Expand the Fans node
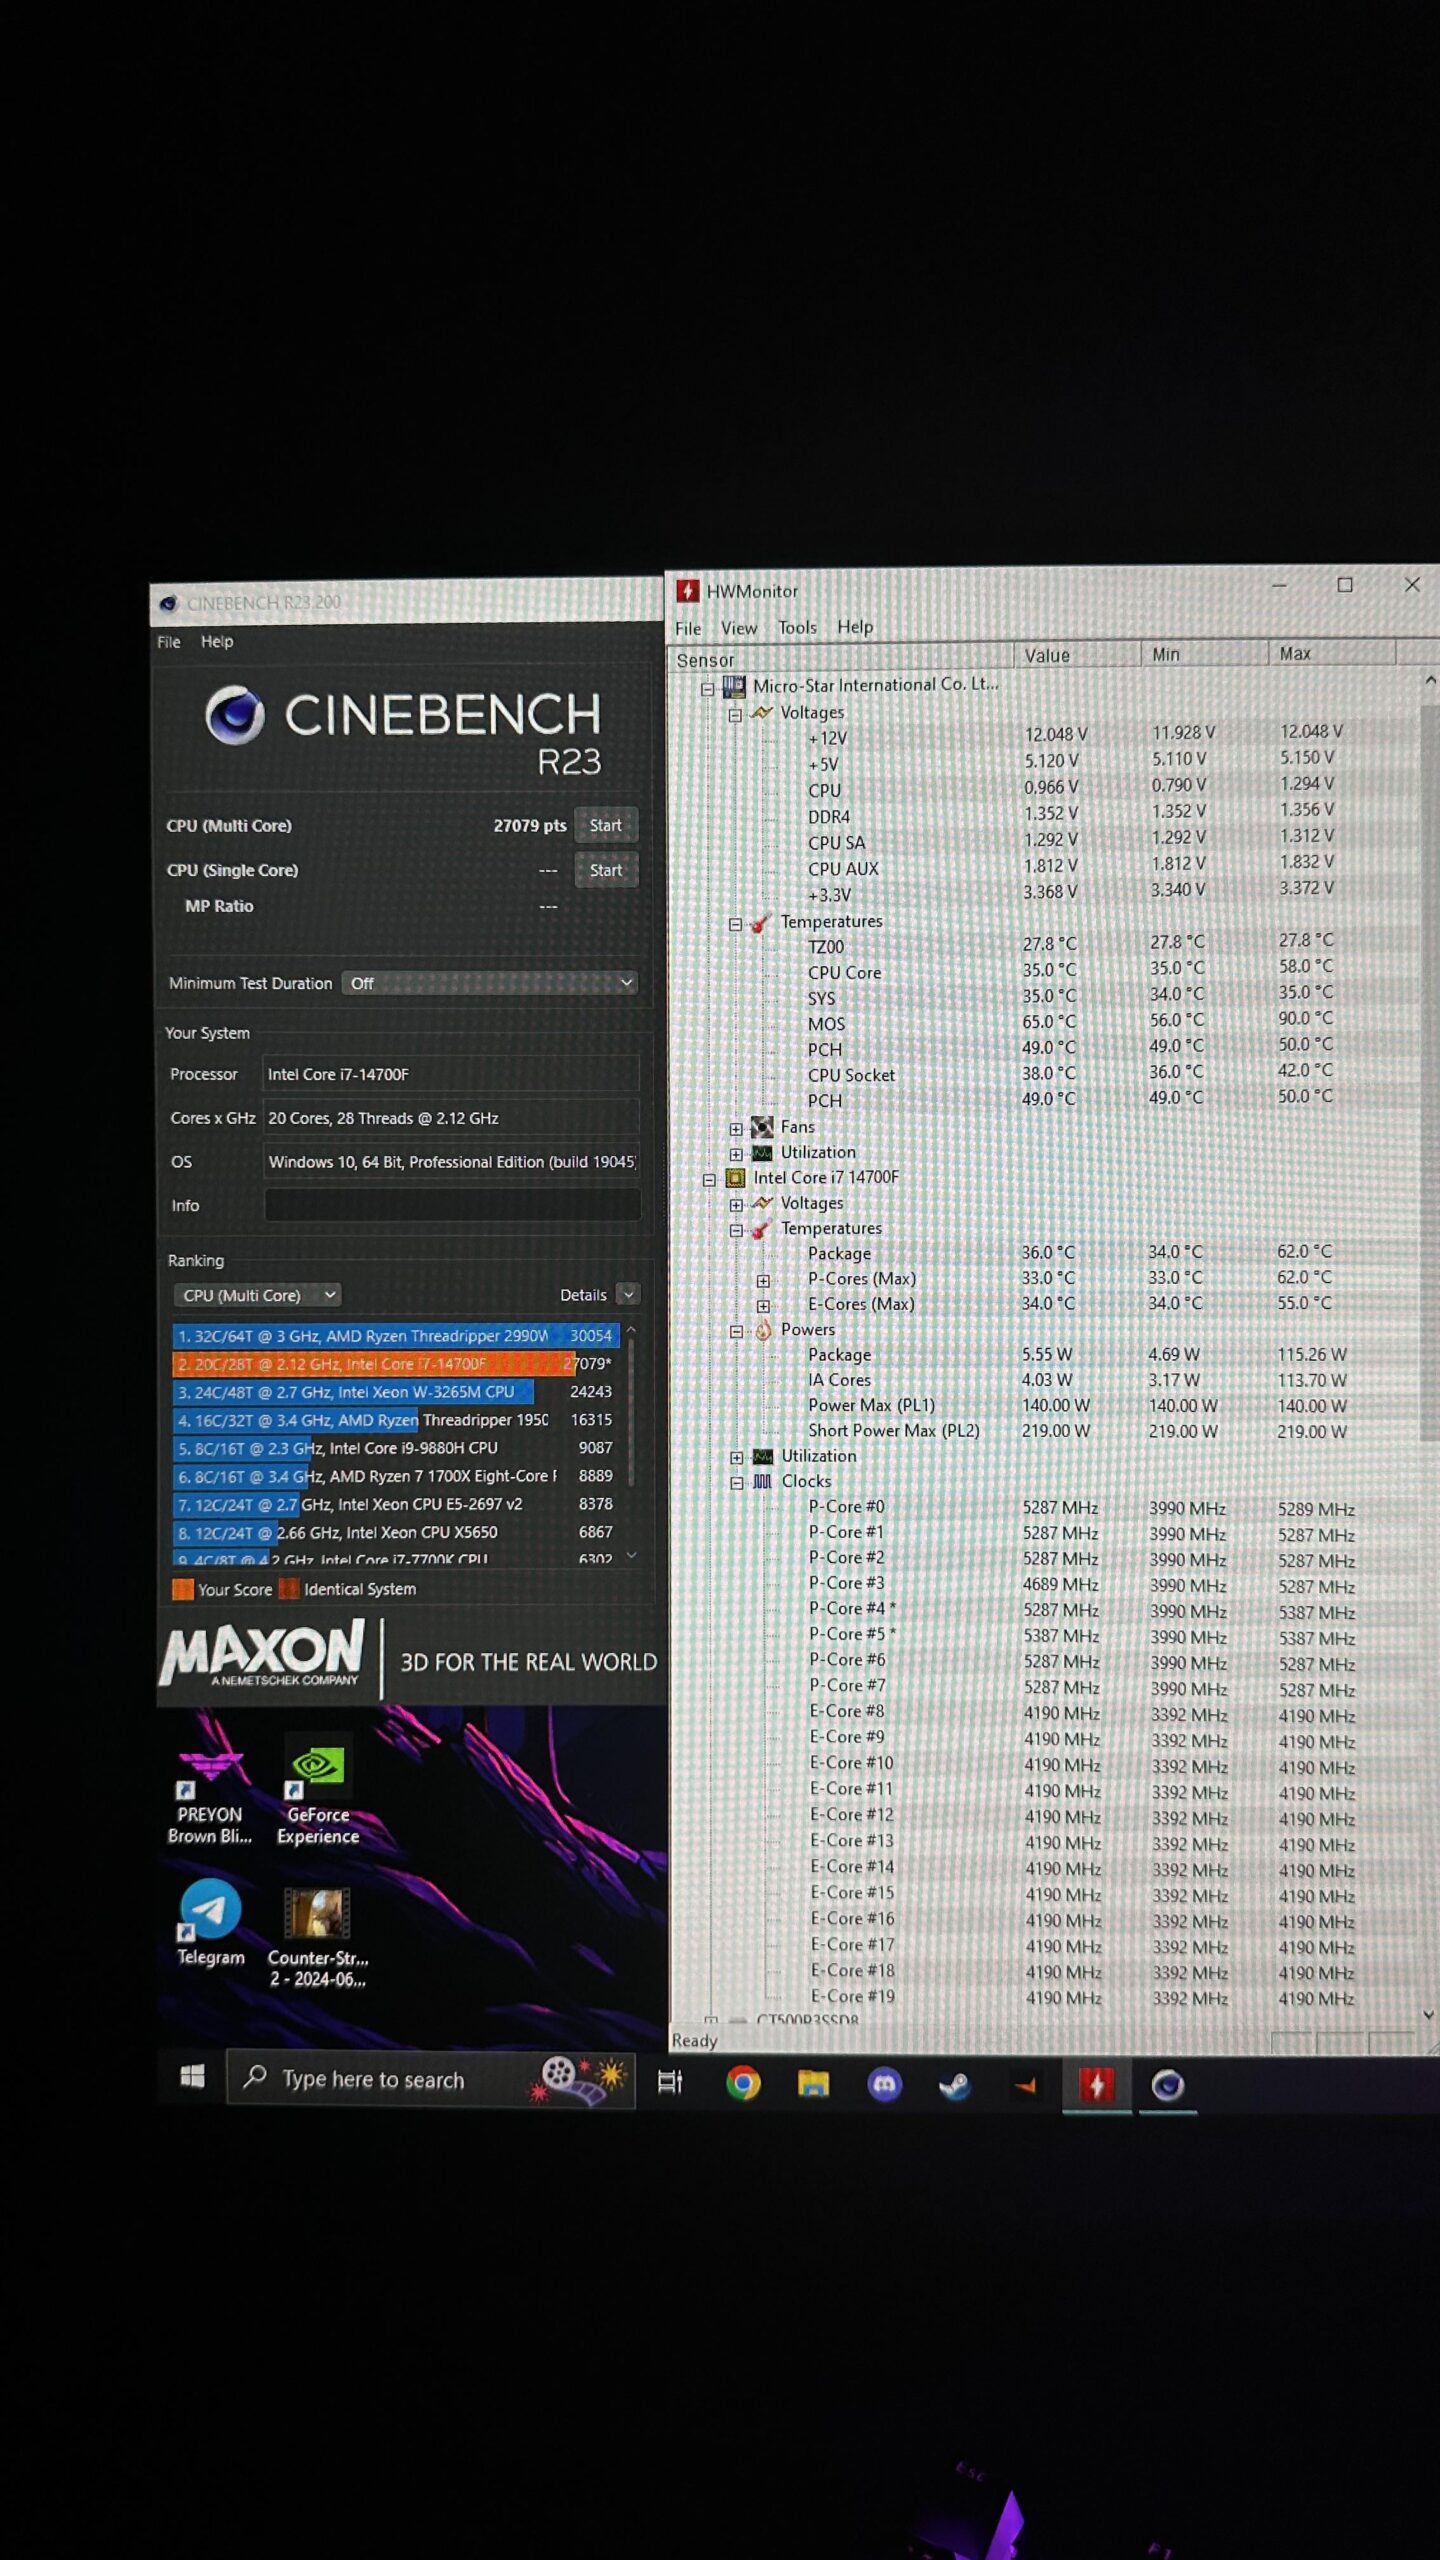The image size is (1440, 2560). [736, 1129]
